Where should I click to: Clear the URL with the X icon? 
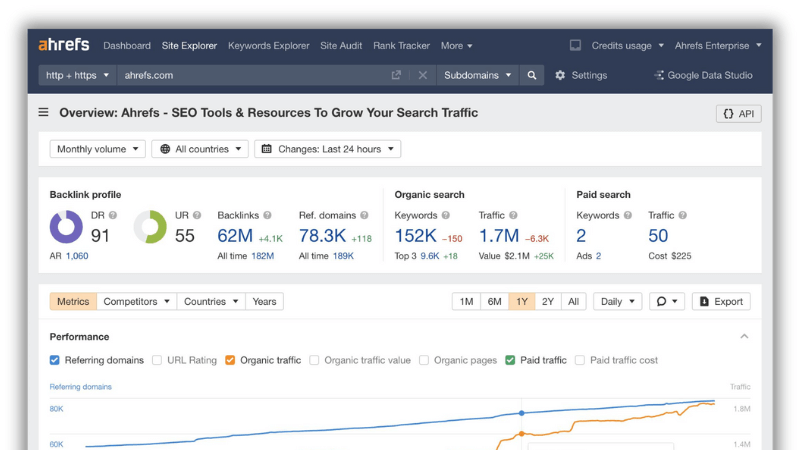click(x=422, y=76)
